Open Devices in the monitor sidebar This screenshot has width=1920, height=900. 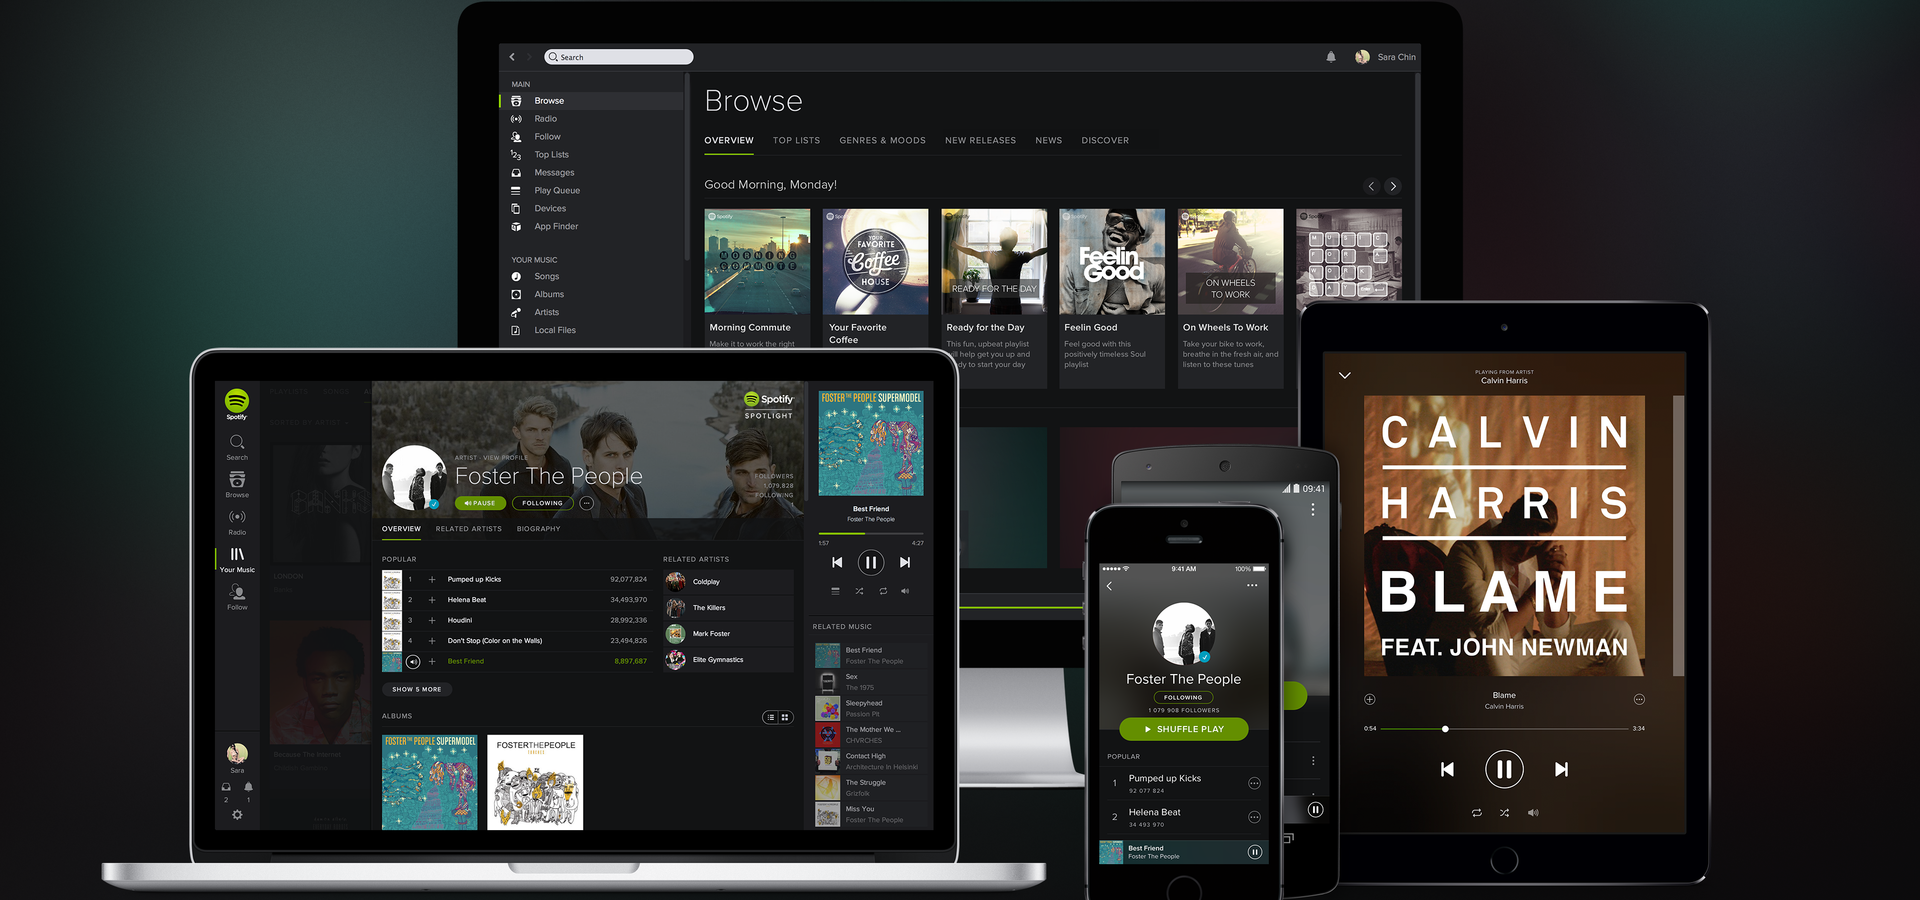click(x=550, y=209)
